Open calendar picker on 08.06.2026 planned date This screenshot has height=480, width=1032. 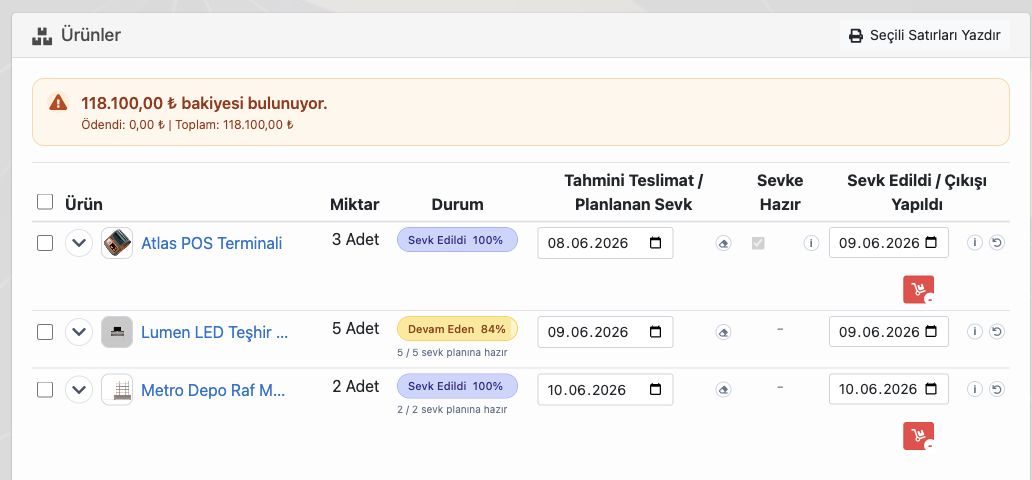656,243
